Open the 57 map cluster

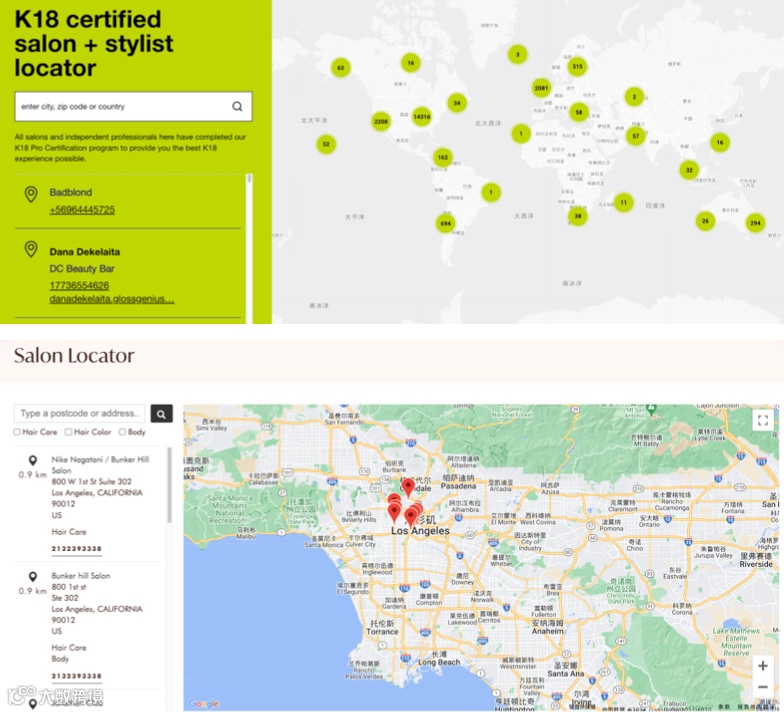(x=636, y=136)
